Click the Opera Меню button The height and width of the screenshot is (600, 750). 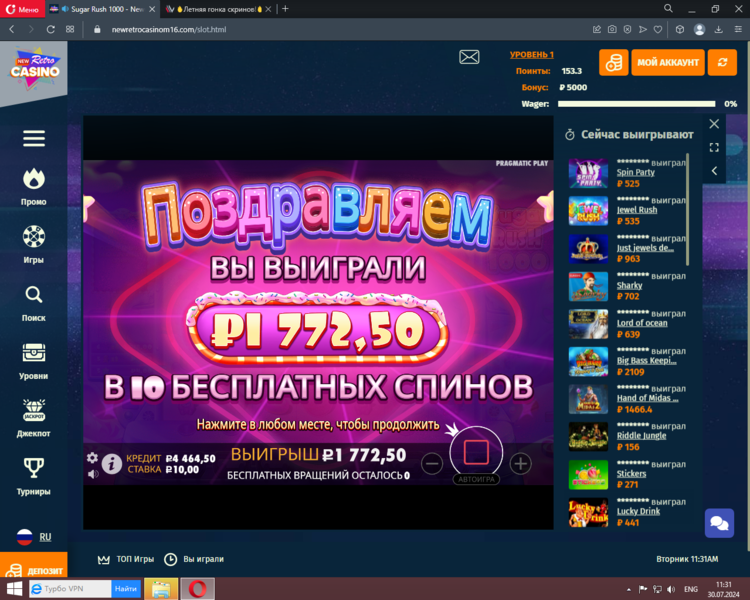click(22, 9)
